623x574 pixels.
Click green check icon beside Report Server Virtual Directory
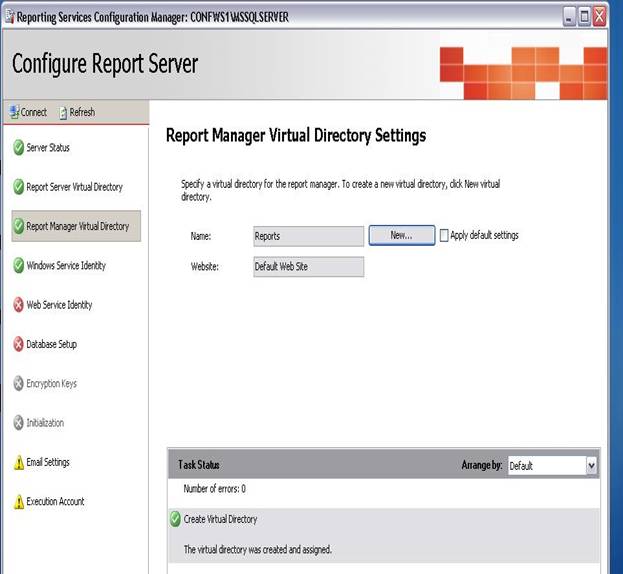click(x=18, y=187)
